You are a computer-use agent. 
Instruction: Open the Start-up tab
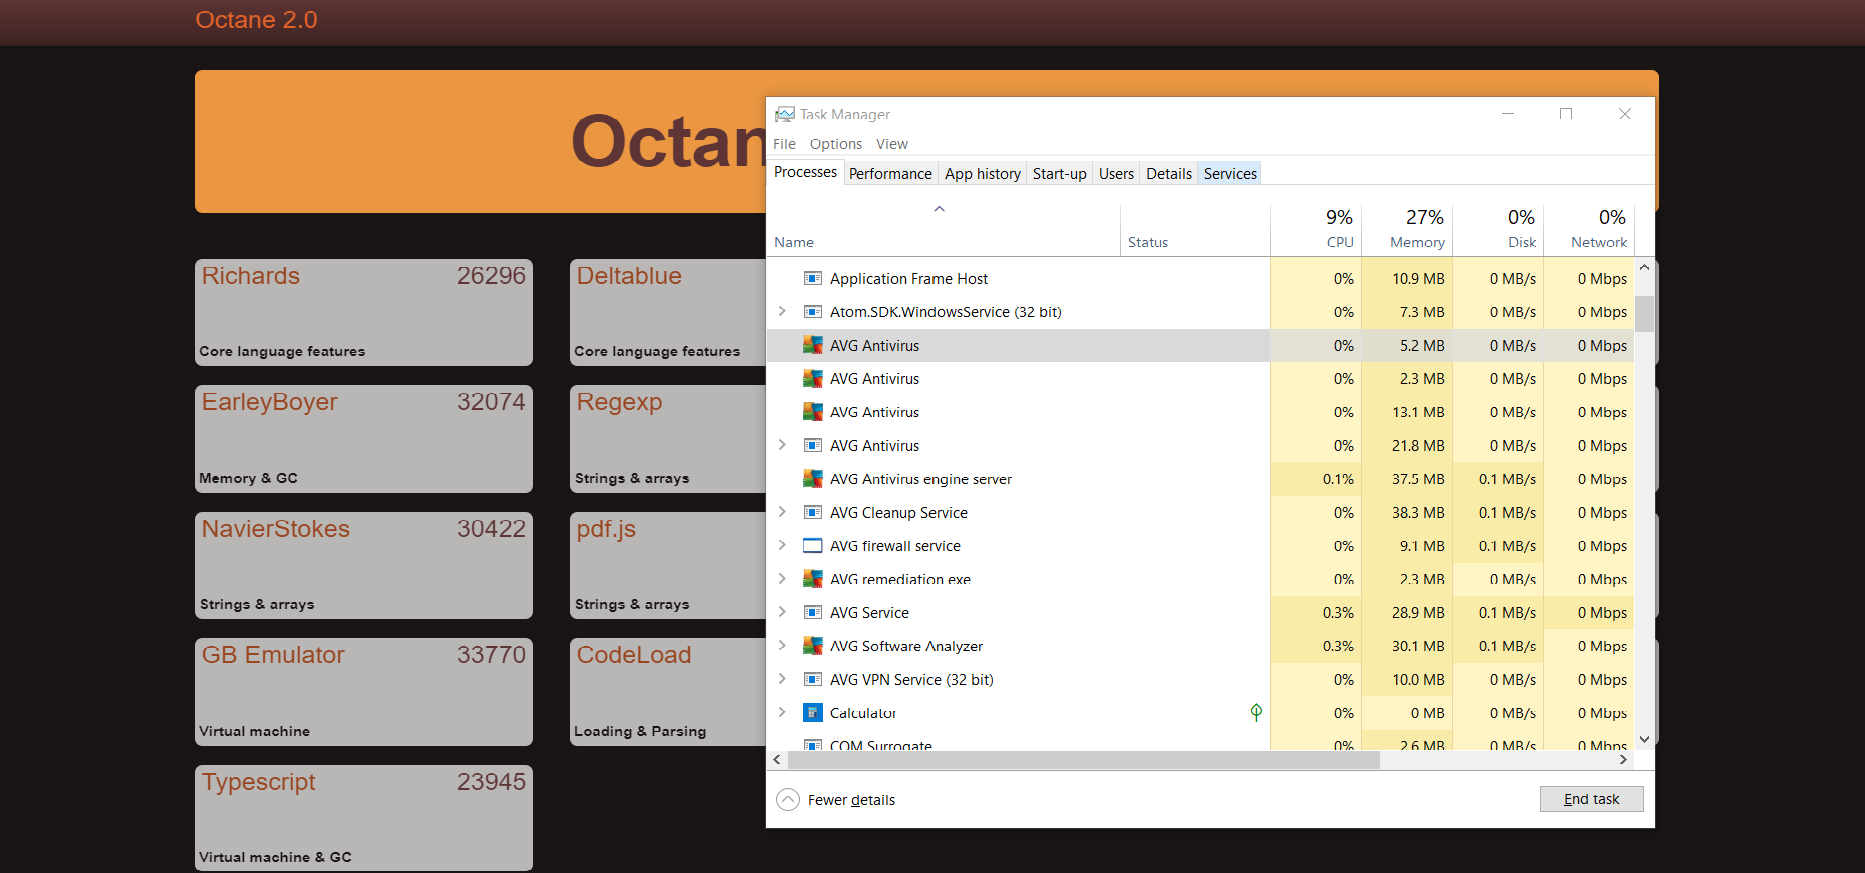click(x=1060, y=174)
